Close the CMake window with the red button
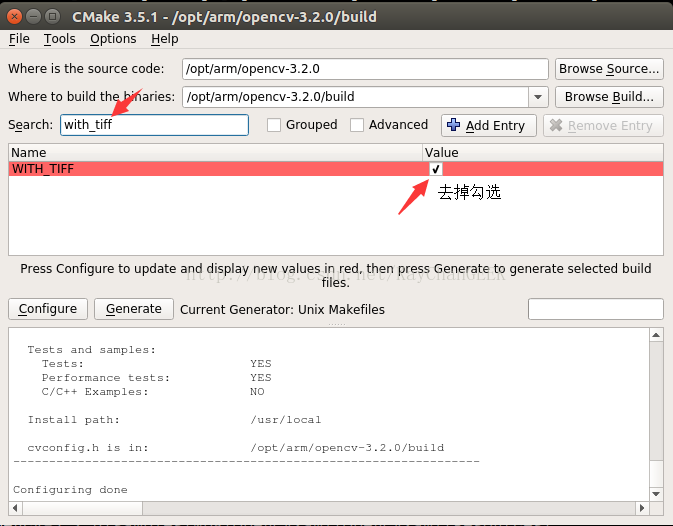673x526 pixels. 14,17
